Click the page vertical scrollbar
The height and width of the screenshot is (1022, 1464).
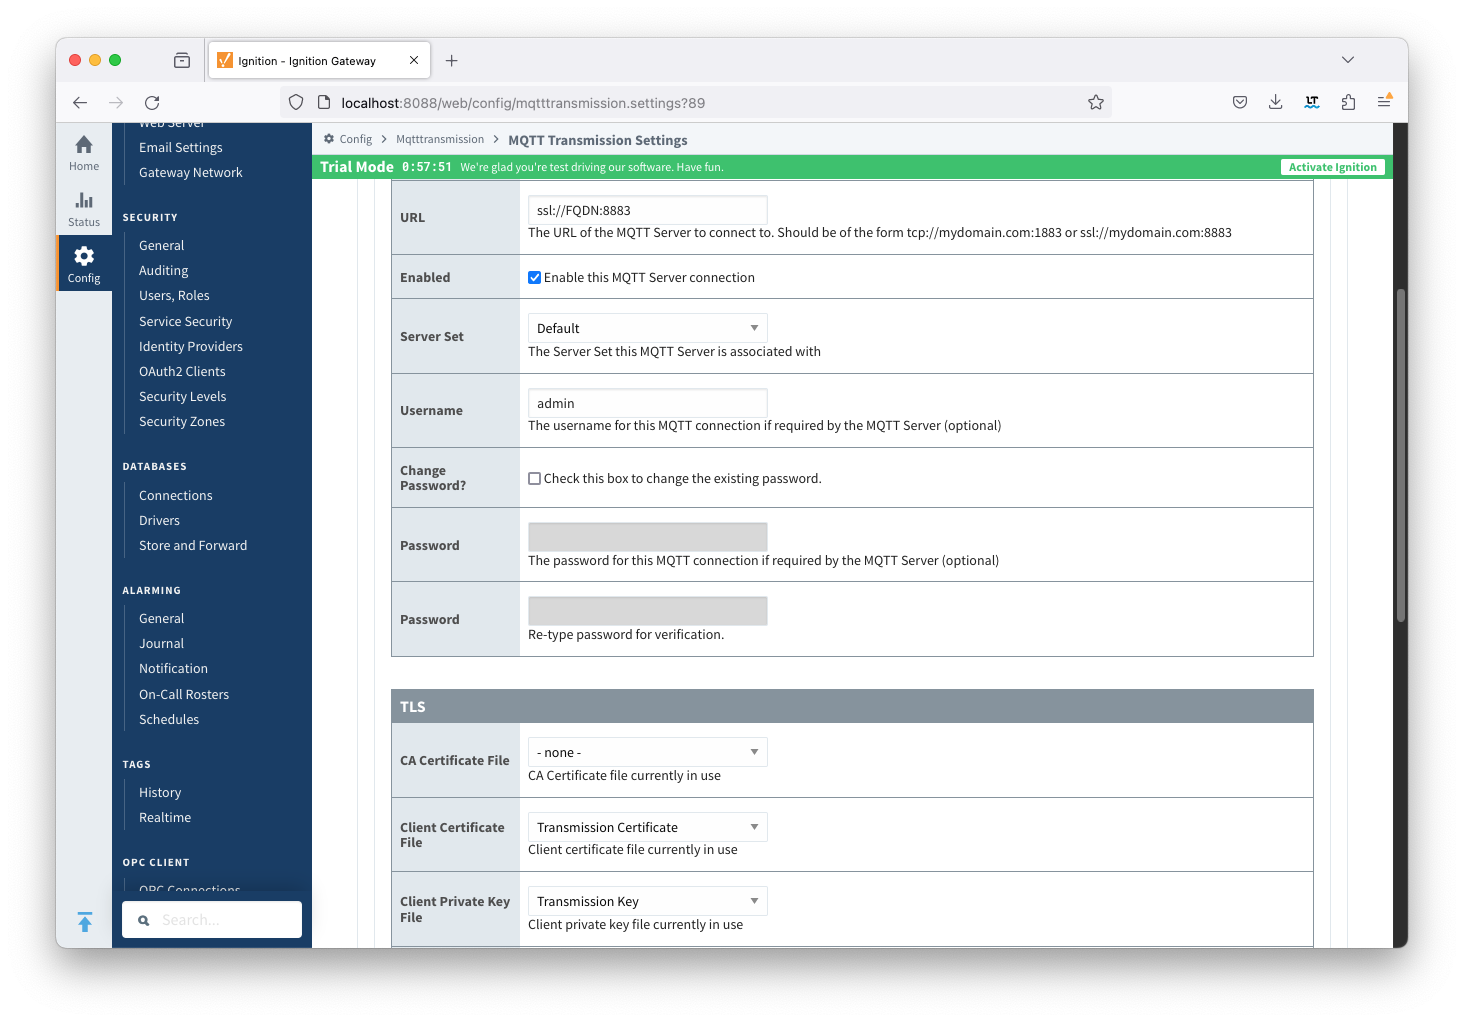click(1401, 456)
